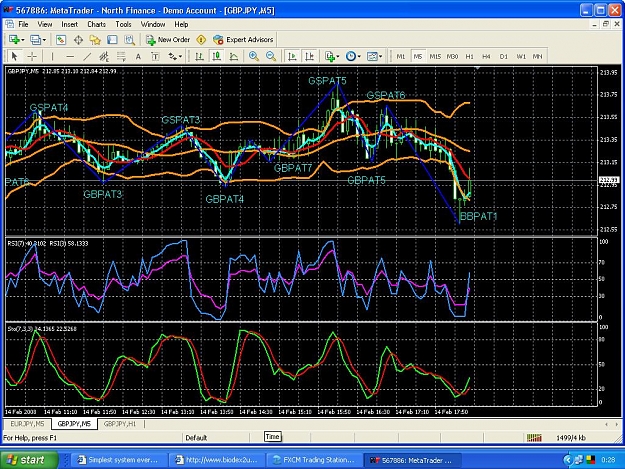The image size is (625, 469).
Task: Open the Help menu
Action: [181, 24]
